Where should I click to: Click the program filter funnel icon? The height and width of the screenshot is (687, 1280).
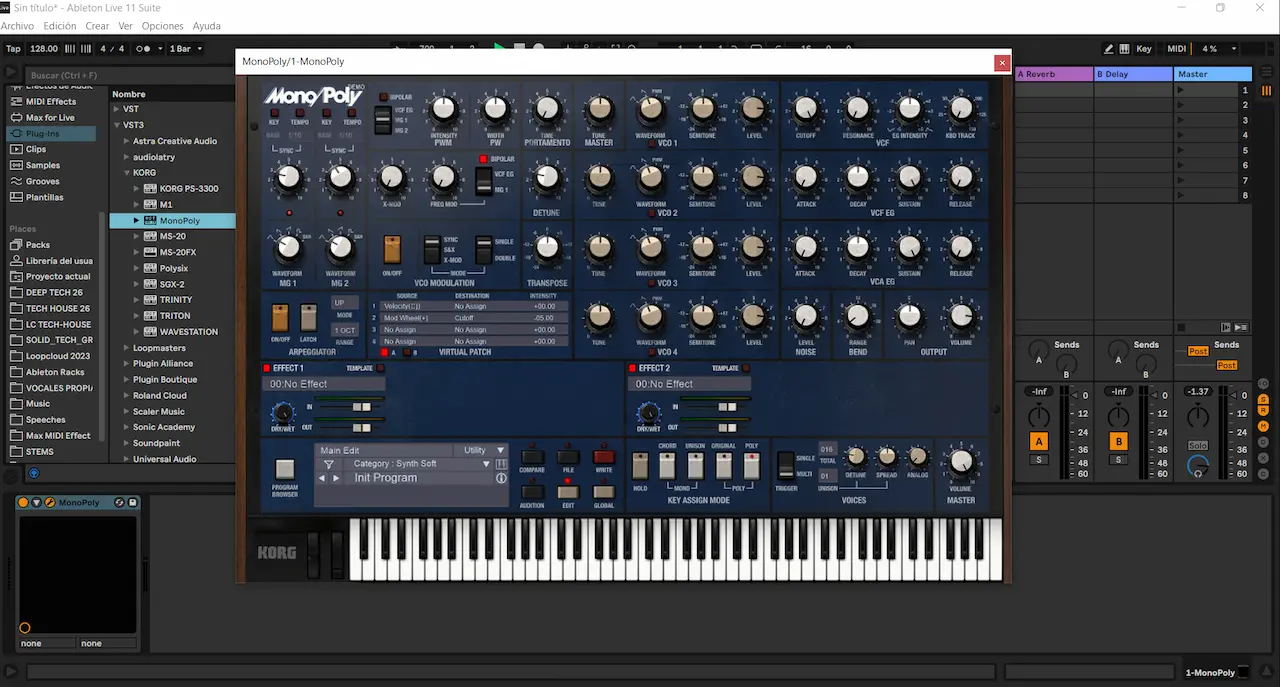point(328,464)
